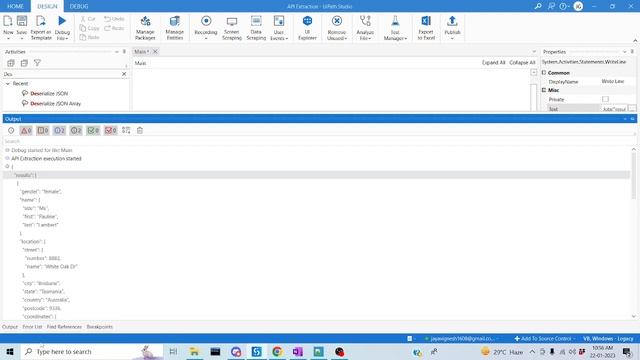Open the Error List tab

point(32,327)
